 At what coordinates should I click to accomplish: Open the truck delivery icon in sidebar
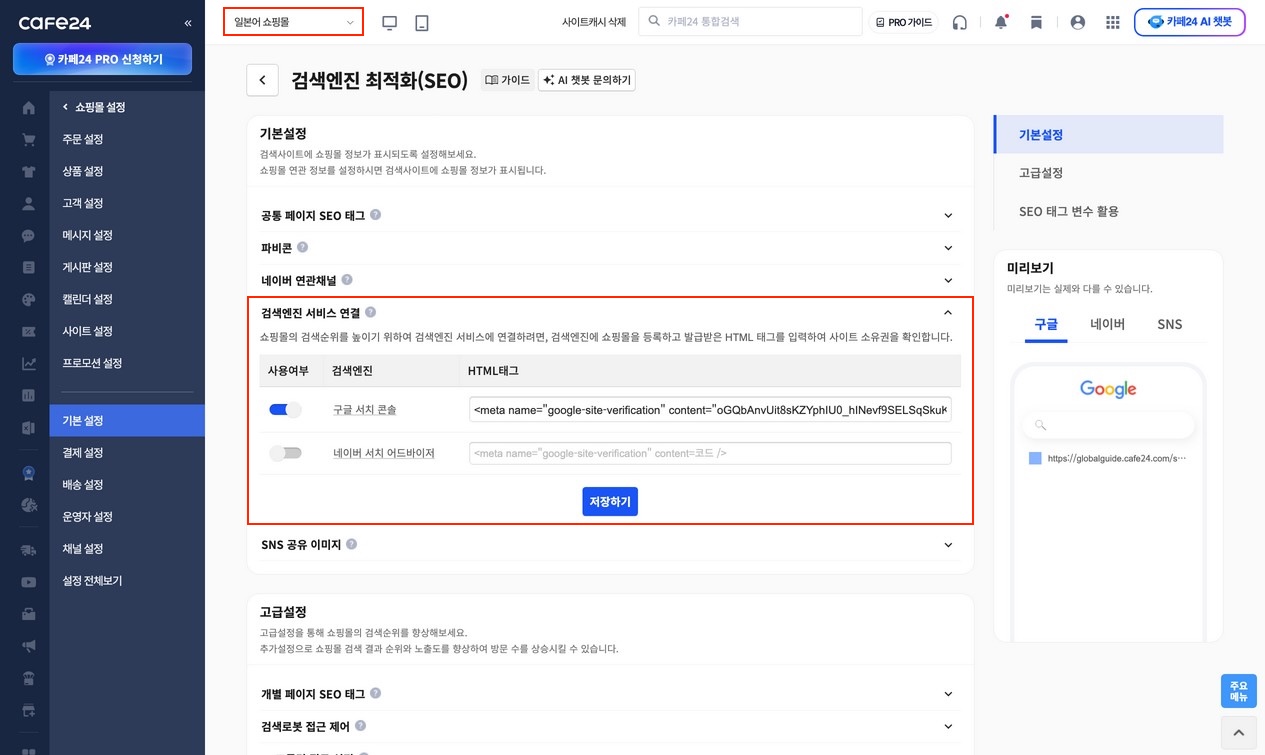click(28, 549)
